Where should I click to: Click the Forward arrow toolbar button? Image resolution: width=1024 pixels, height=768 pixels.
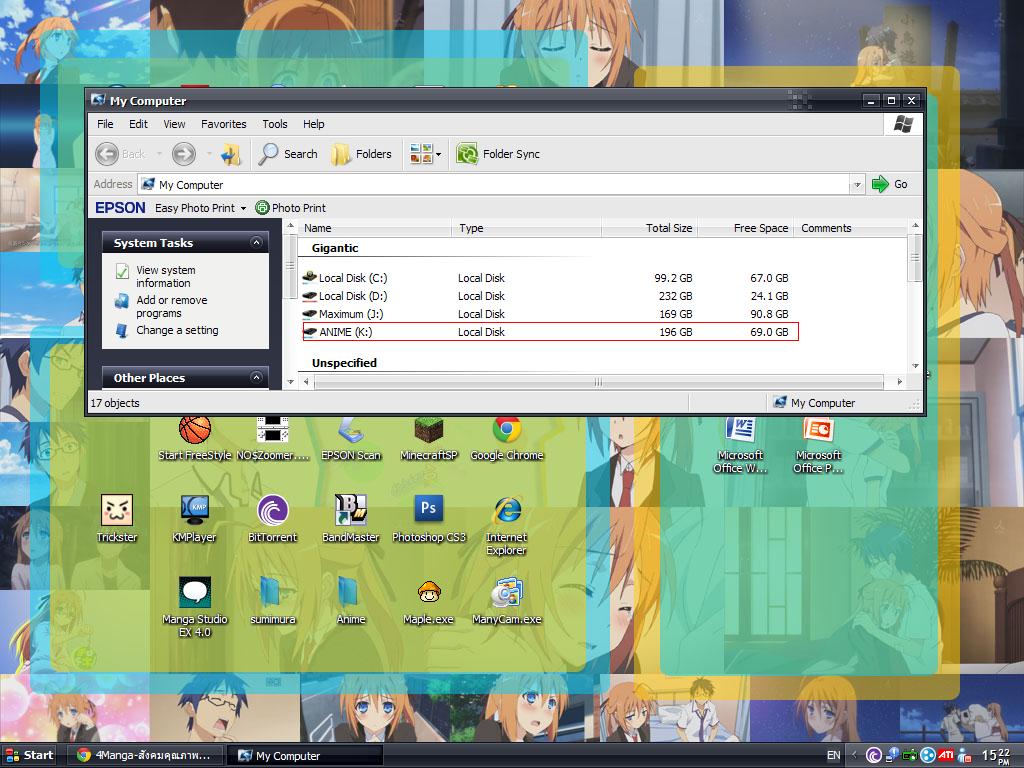(184, 154)
